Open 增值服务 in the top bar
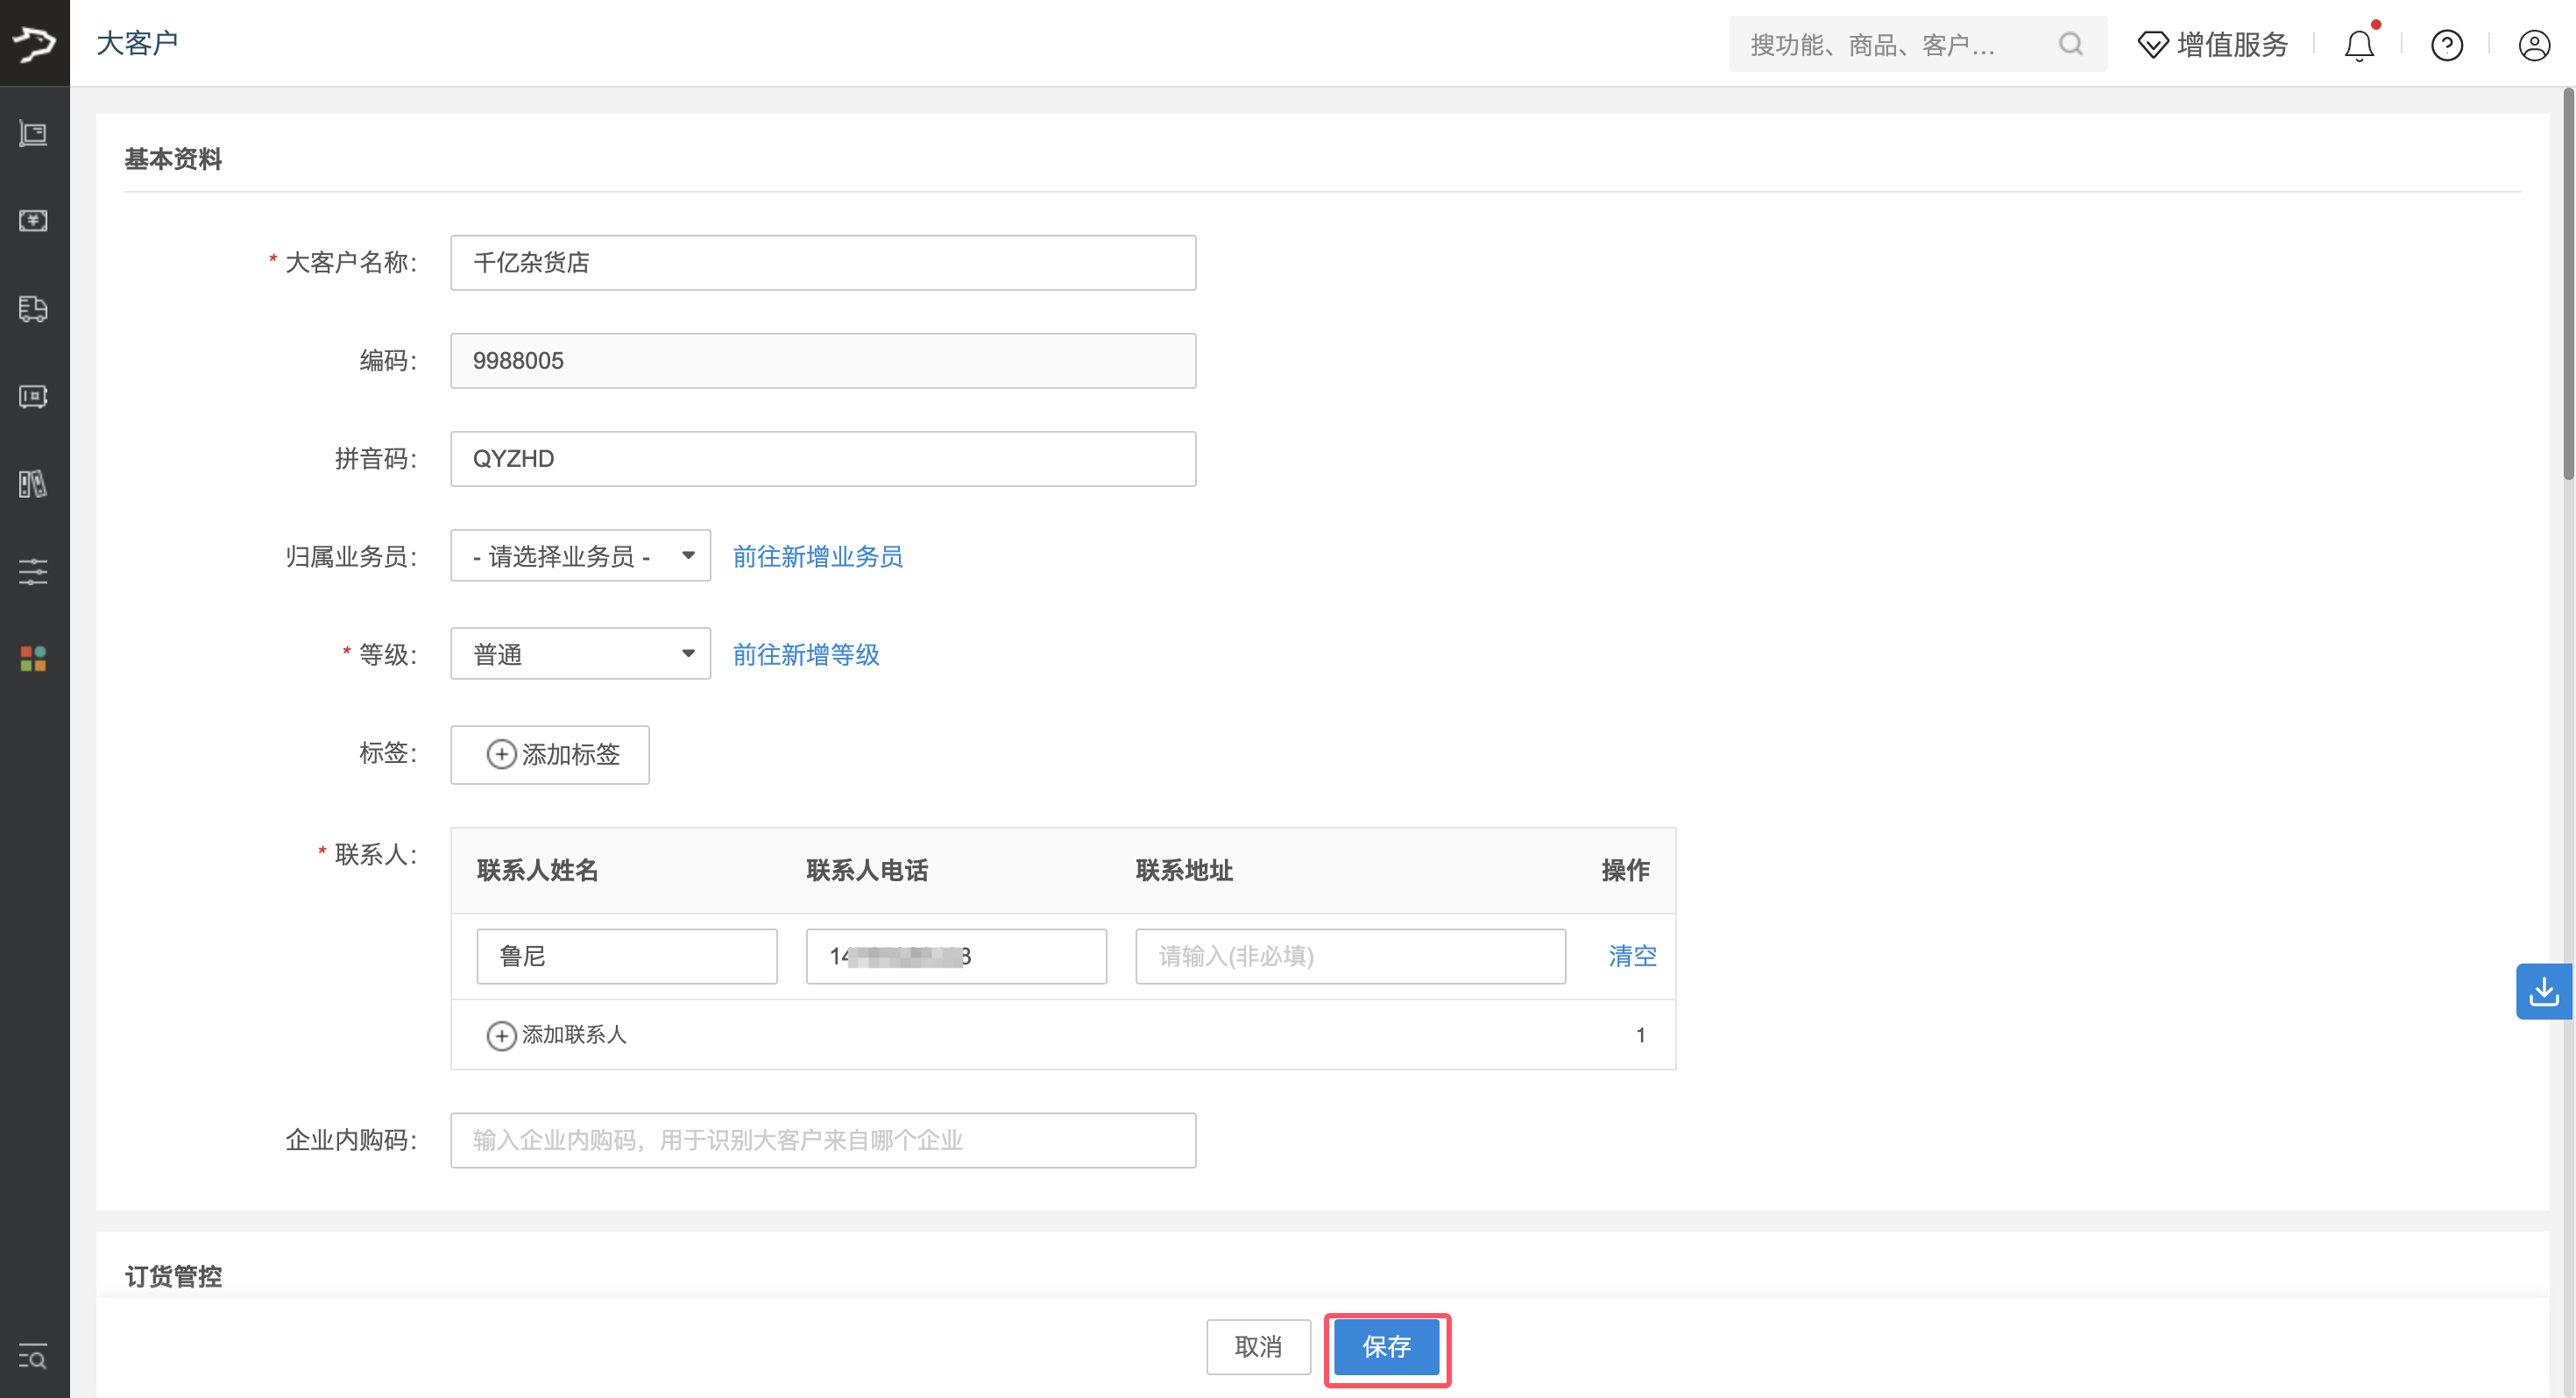2576x1398 pixels. (2213, 44)
